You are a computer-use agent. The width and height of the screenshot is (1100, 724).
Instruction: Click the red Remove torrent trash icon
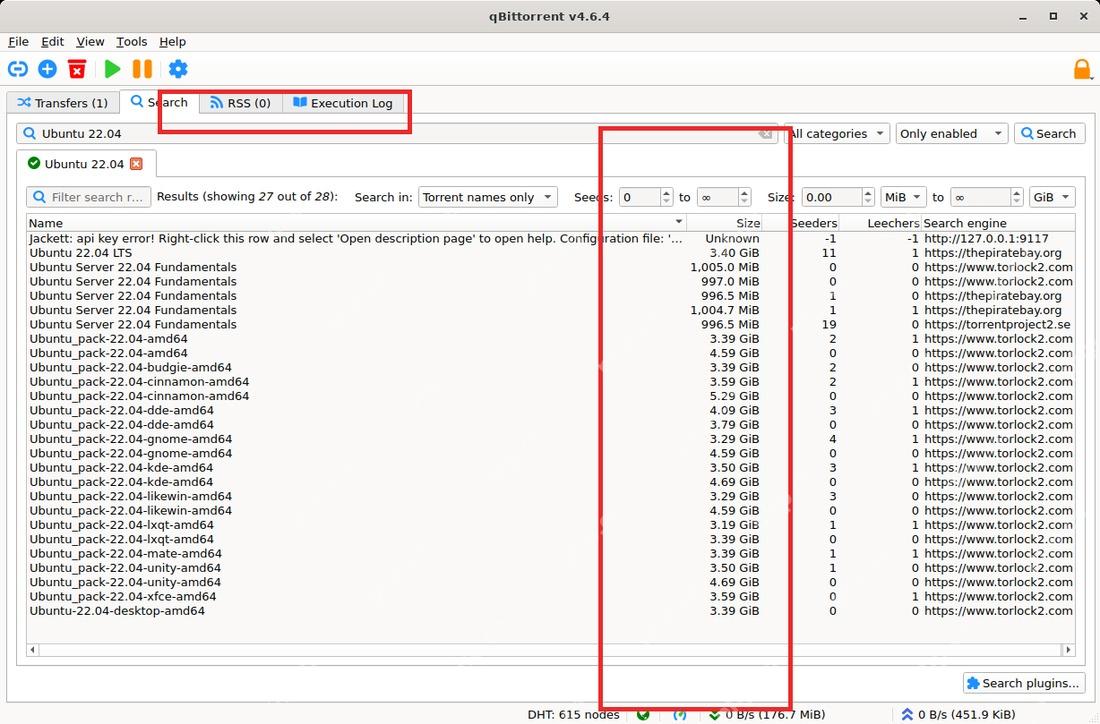pyautogui.click(x=77, y=69)
